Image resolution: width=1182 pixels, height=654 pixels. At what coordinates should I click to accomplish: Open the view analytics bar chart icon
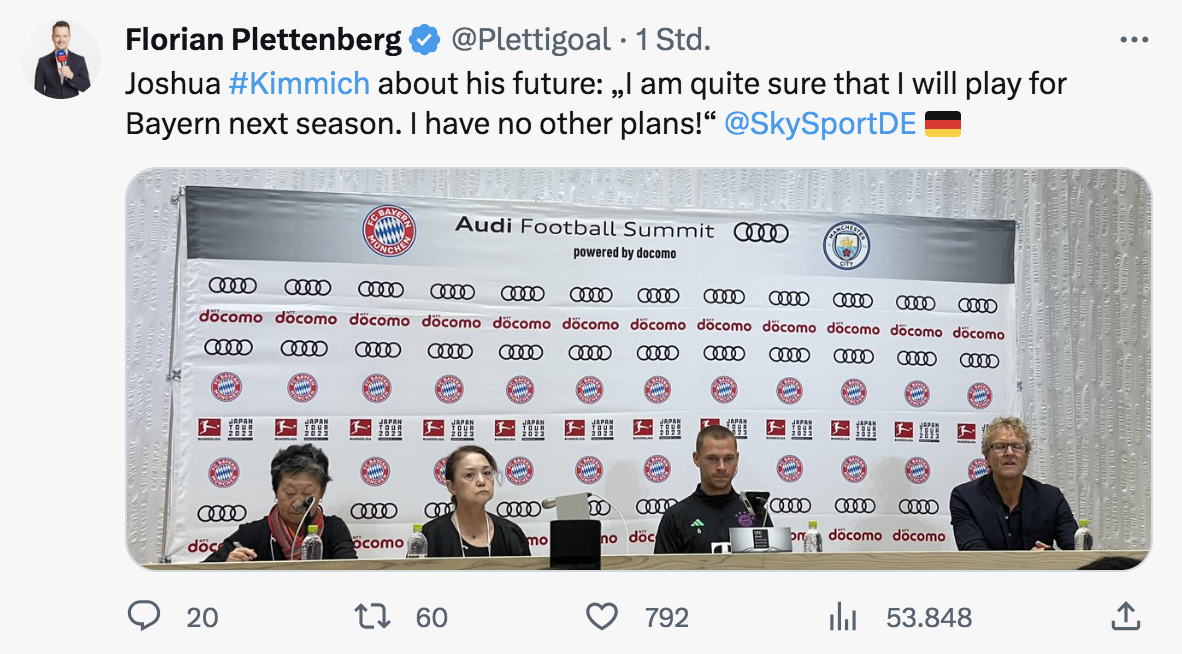click(843, 618)
